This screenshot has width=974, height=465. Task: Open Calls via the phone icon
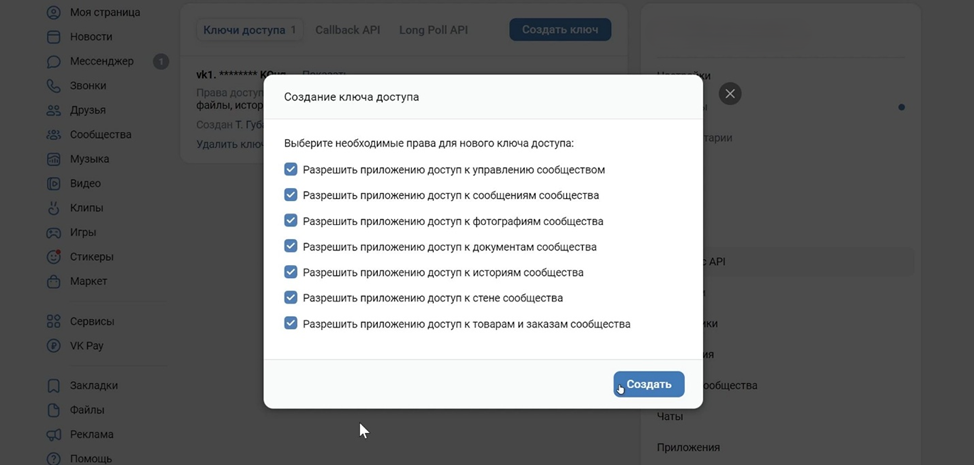(53, 86)
